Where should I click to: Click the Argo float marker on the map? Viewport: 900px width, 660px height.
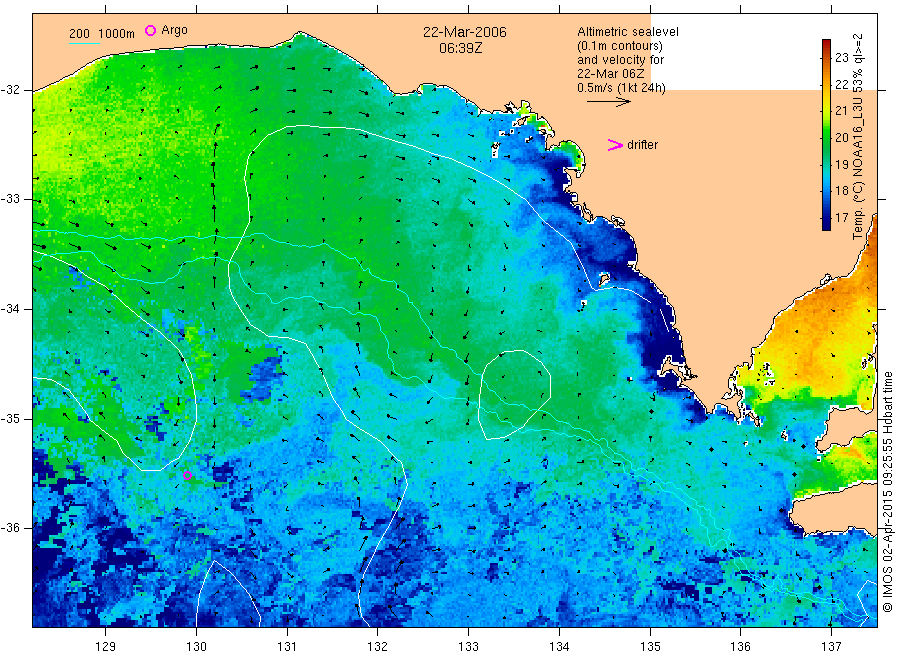point(187,475)
